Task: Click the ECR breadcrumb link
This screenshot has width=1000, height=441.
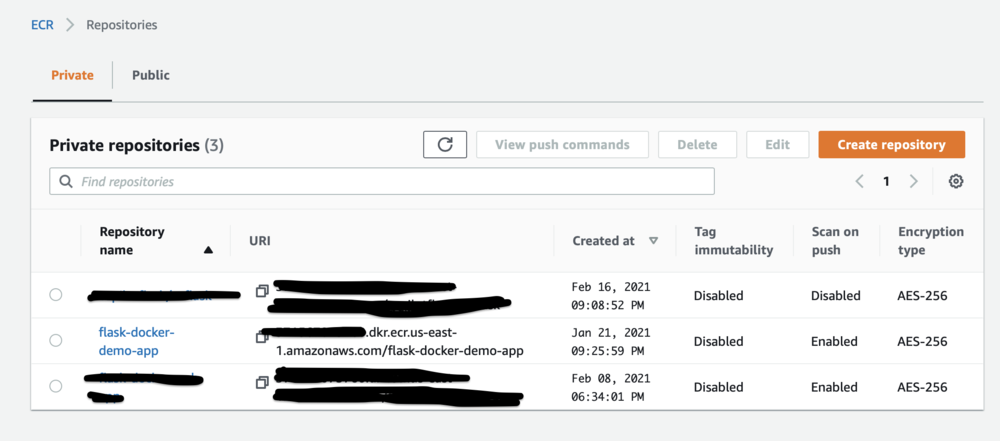Action: point(43,24)
